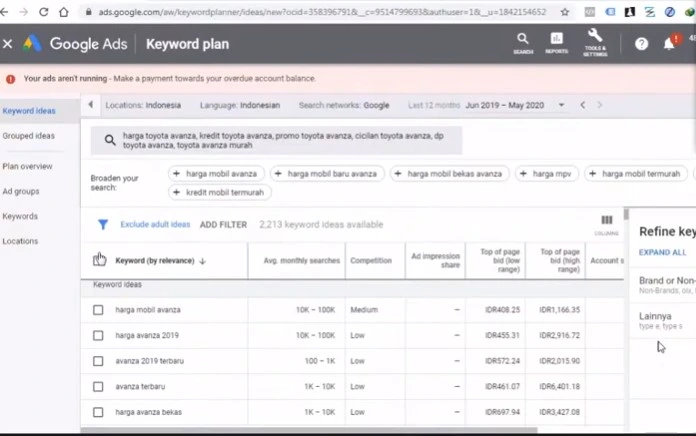Click the 'Jun 2019 – May 2020' date range
The height and width of the screenshot is (436, 696).
click(x=504, y=105)
